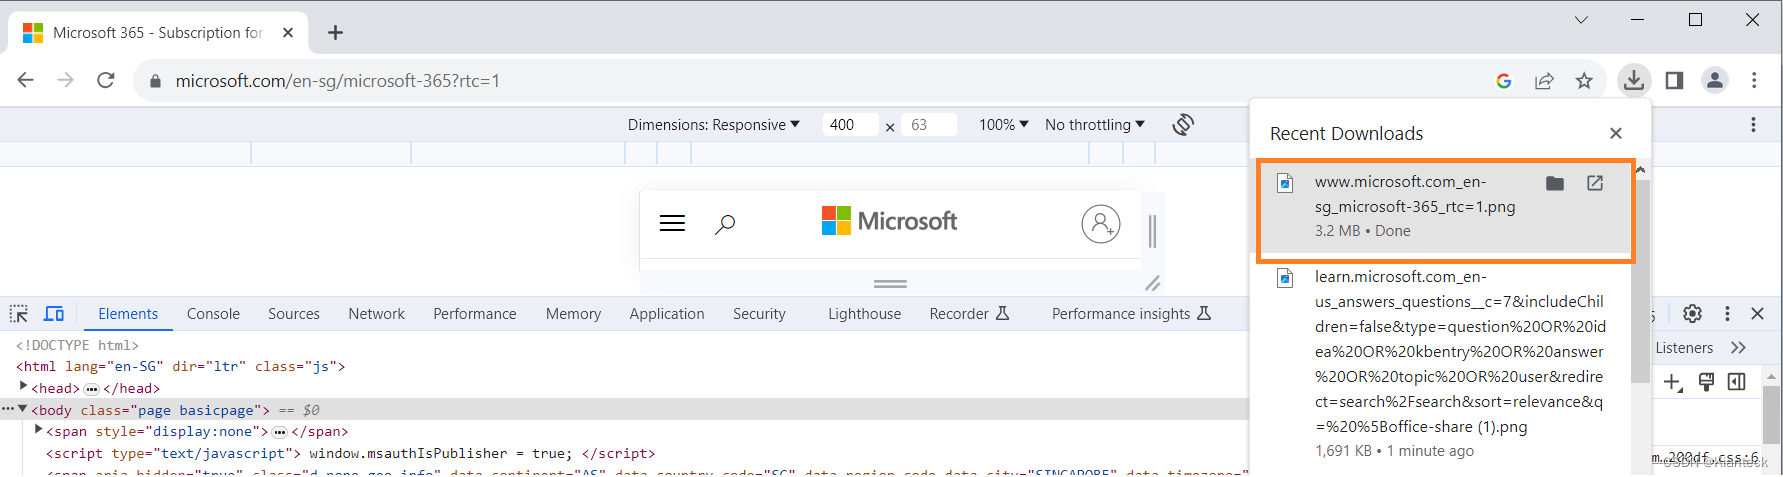Open the Chrome profile avatar
Viewport: 1783px width, 477px height.
pos(1715,80)
